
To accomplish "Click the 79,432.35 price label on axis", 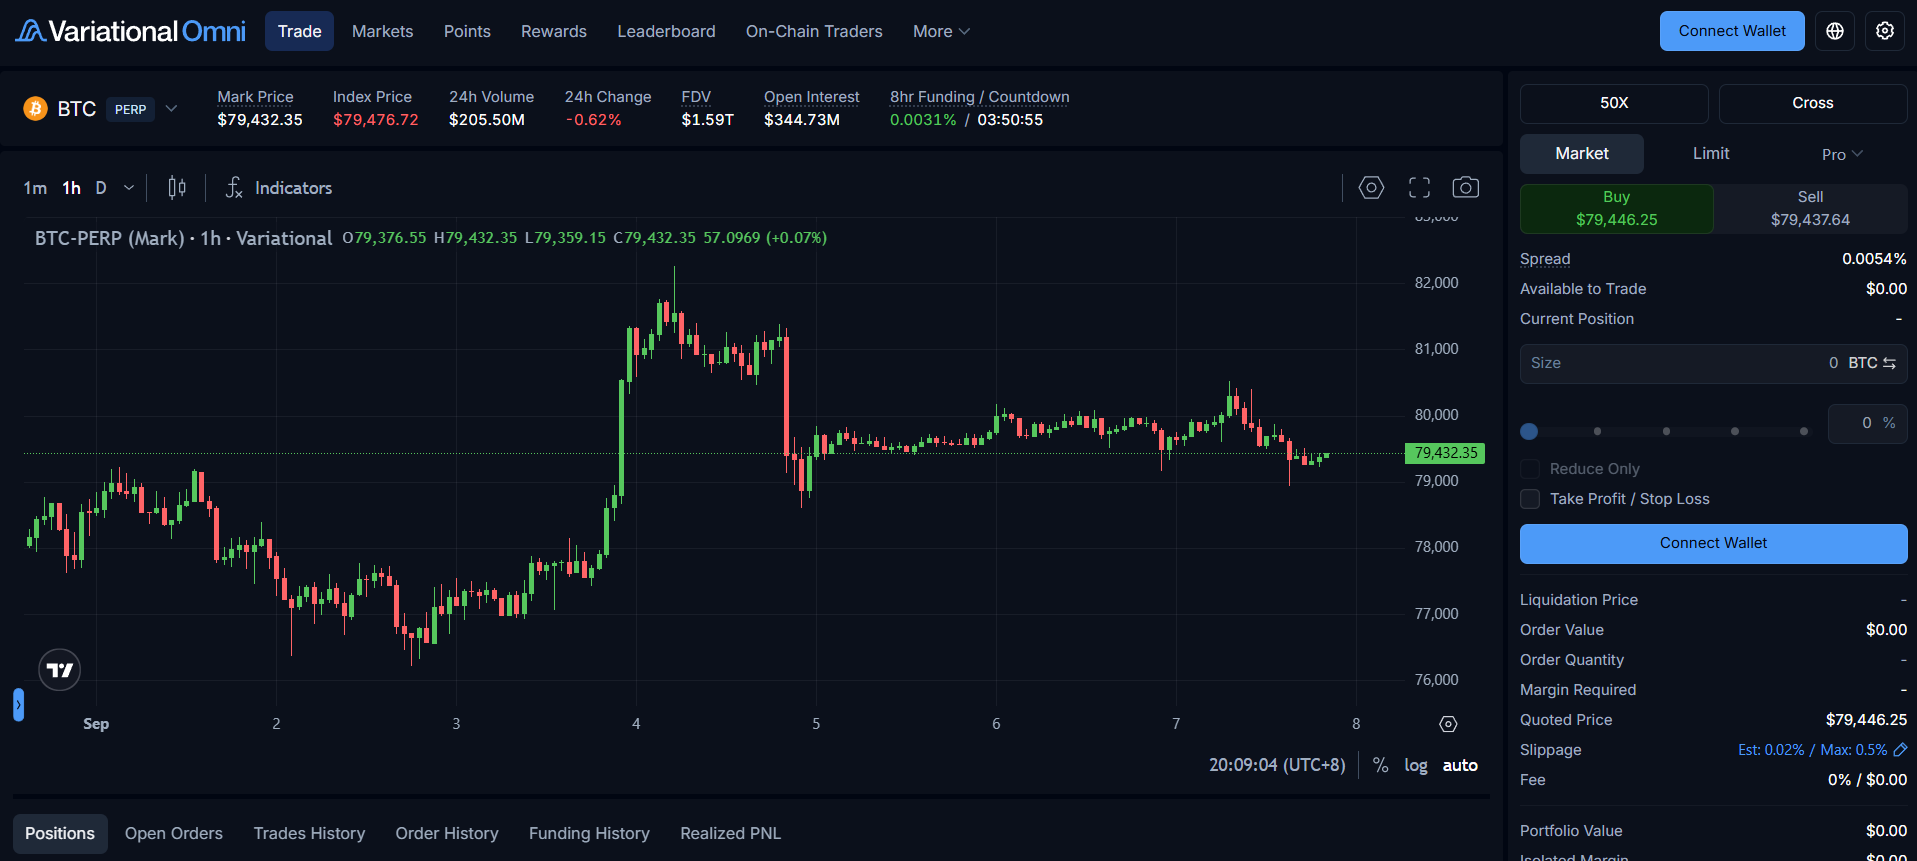I will (x=1445, y=453).
